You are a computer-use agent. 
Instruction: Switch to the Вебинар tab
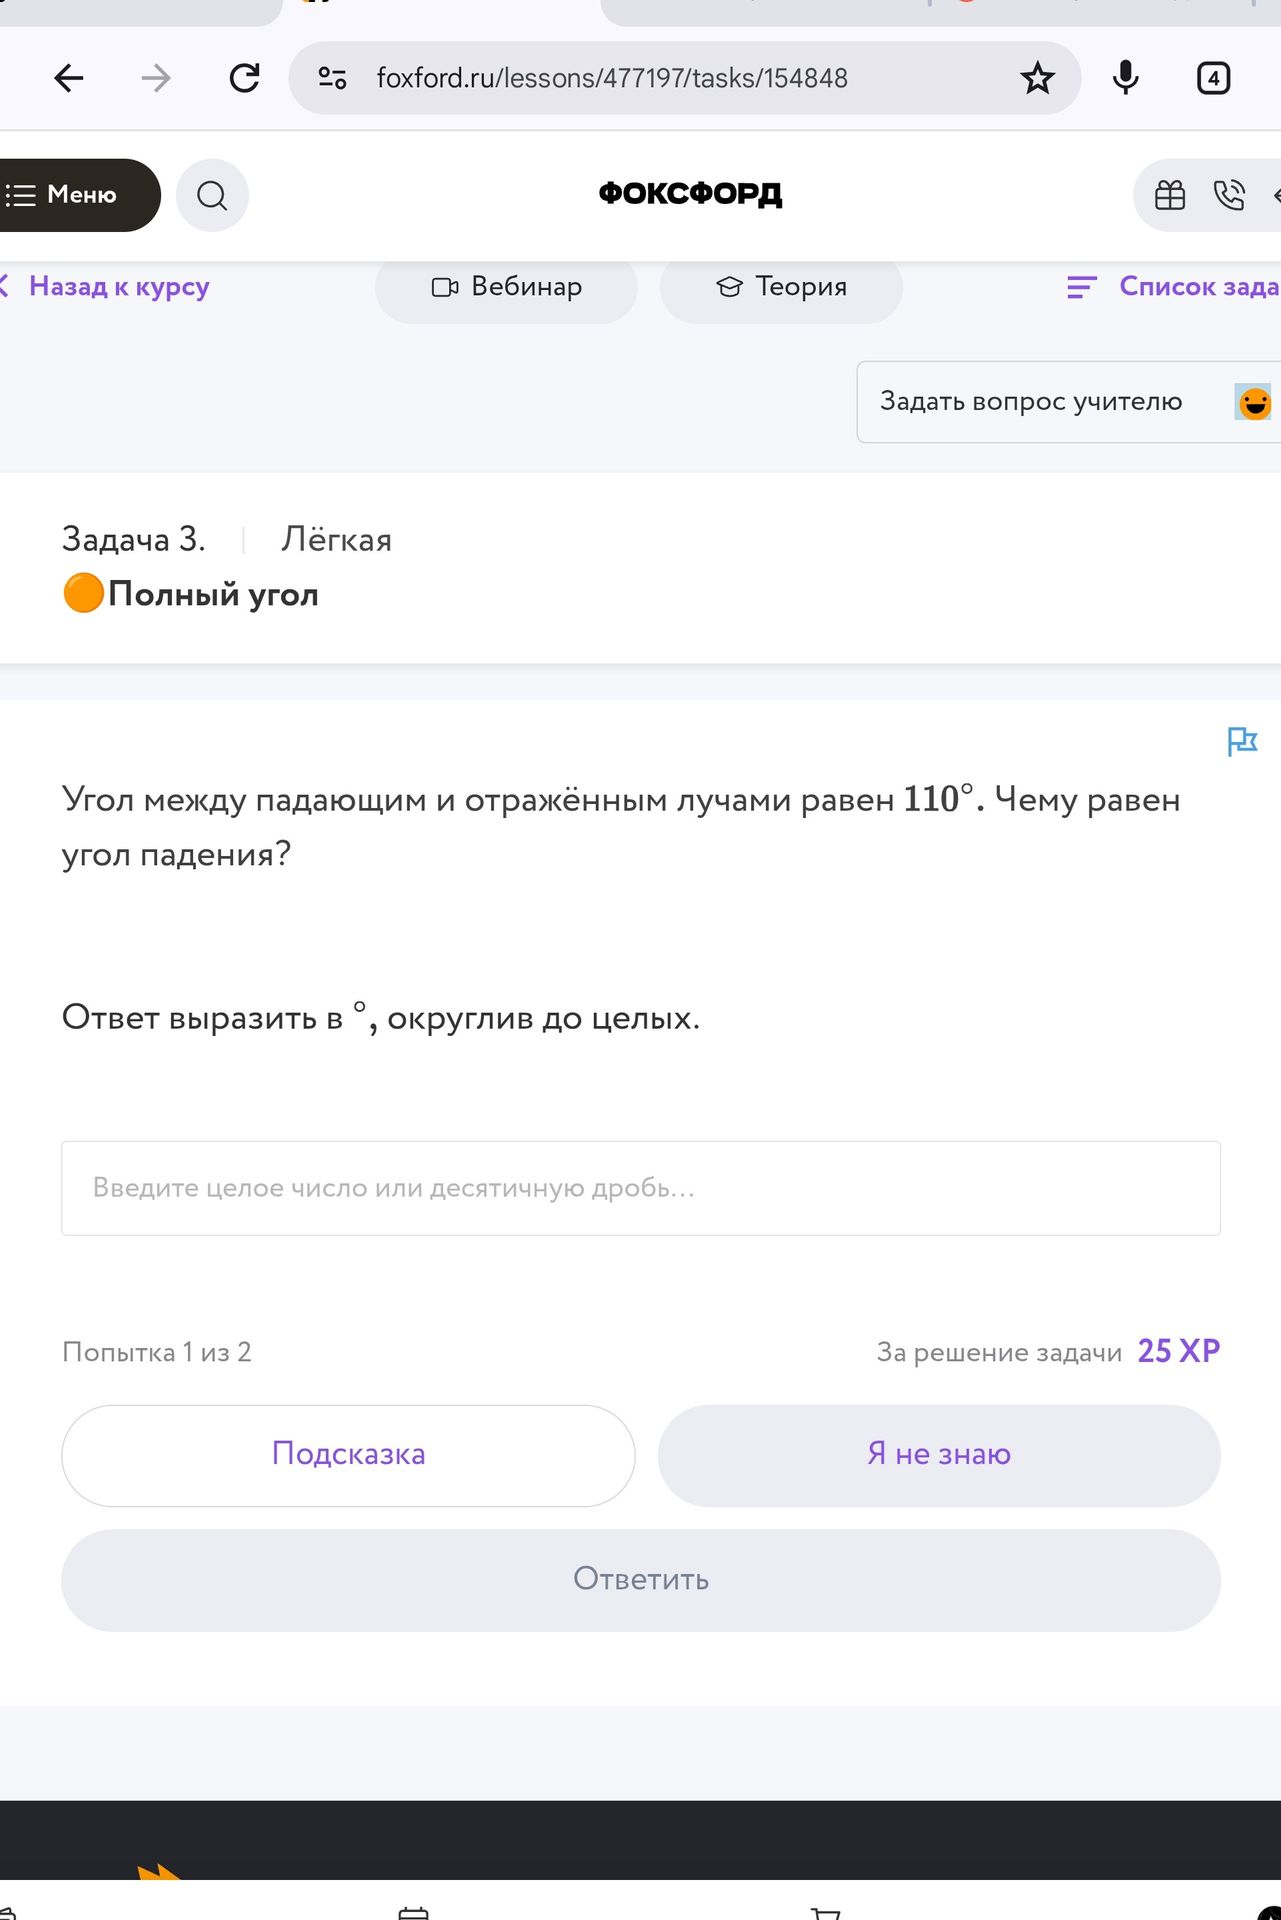506,287
